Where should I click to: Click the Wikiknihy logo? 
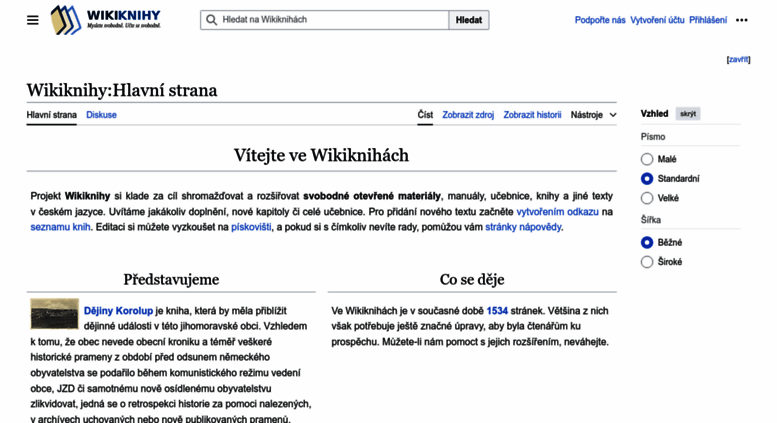(x=106, y=20)
